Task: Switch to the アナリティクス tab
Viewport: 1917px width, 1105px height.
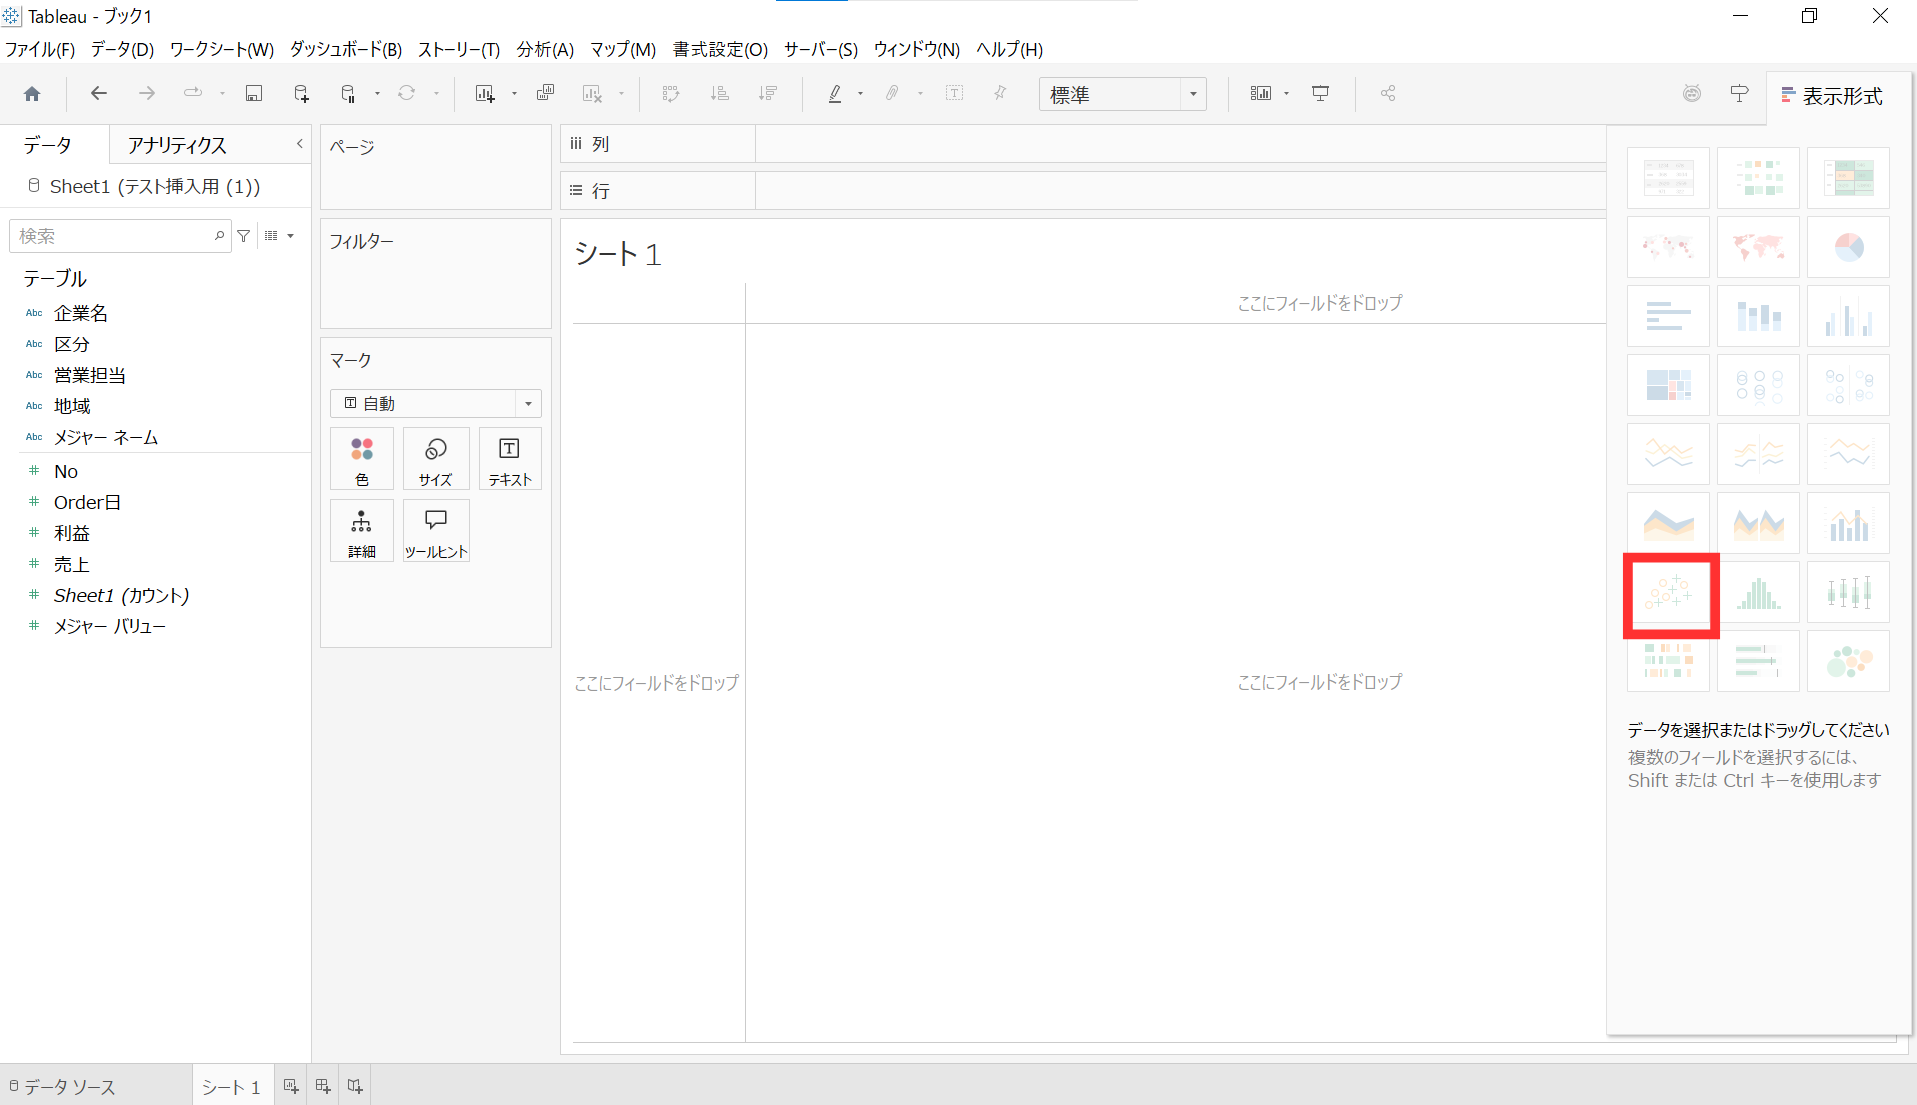Action: coord(177,145)
